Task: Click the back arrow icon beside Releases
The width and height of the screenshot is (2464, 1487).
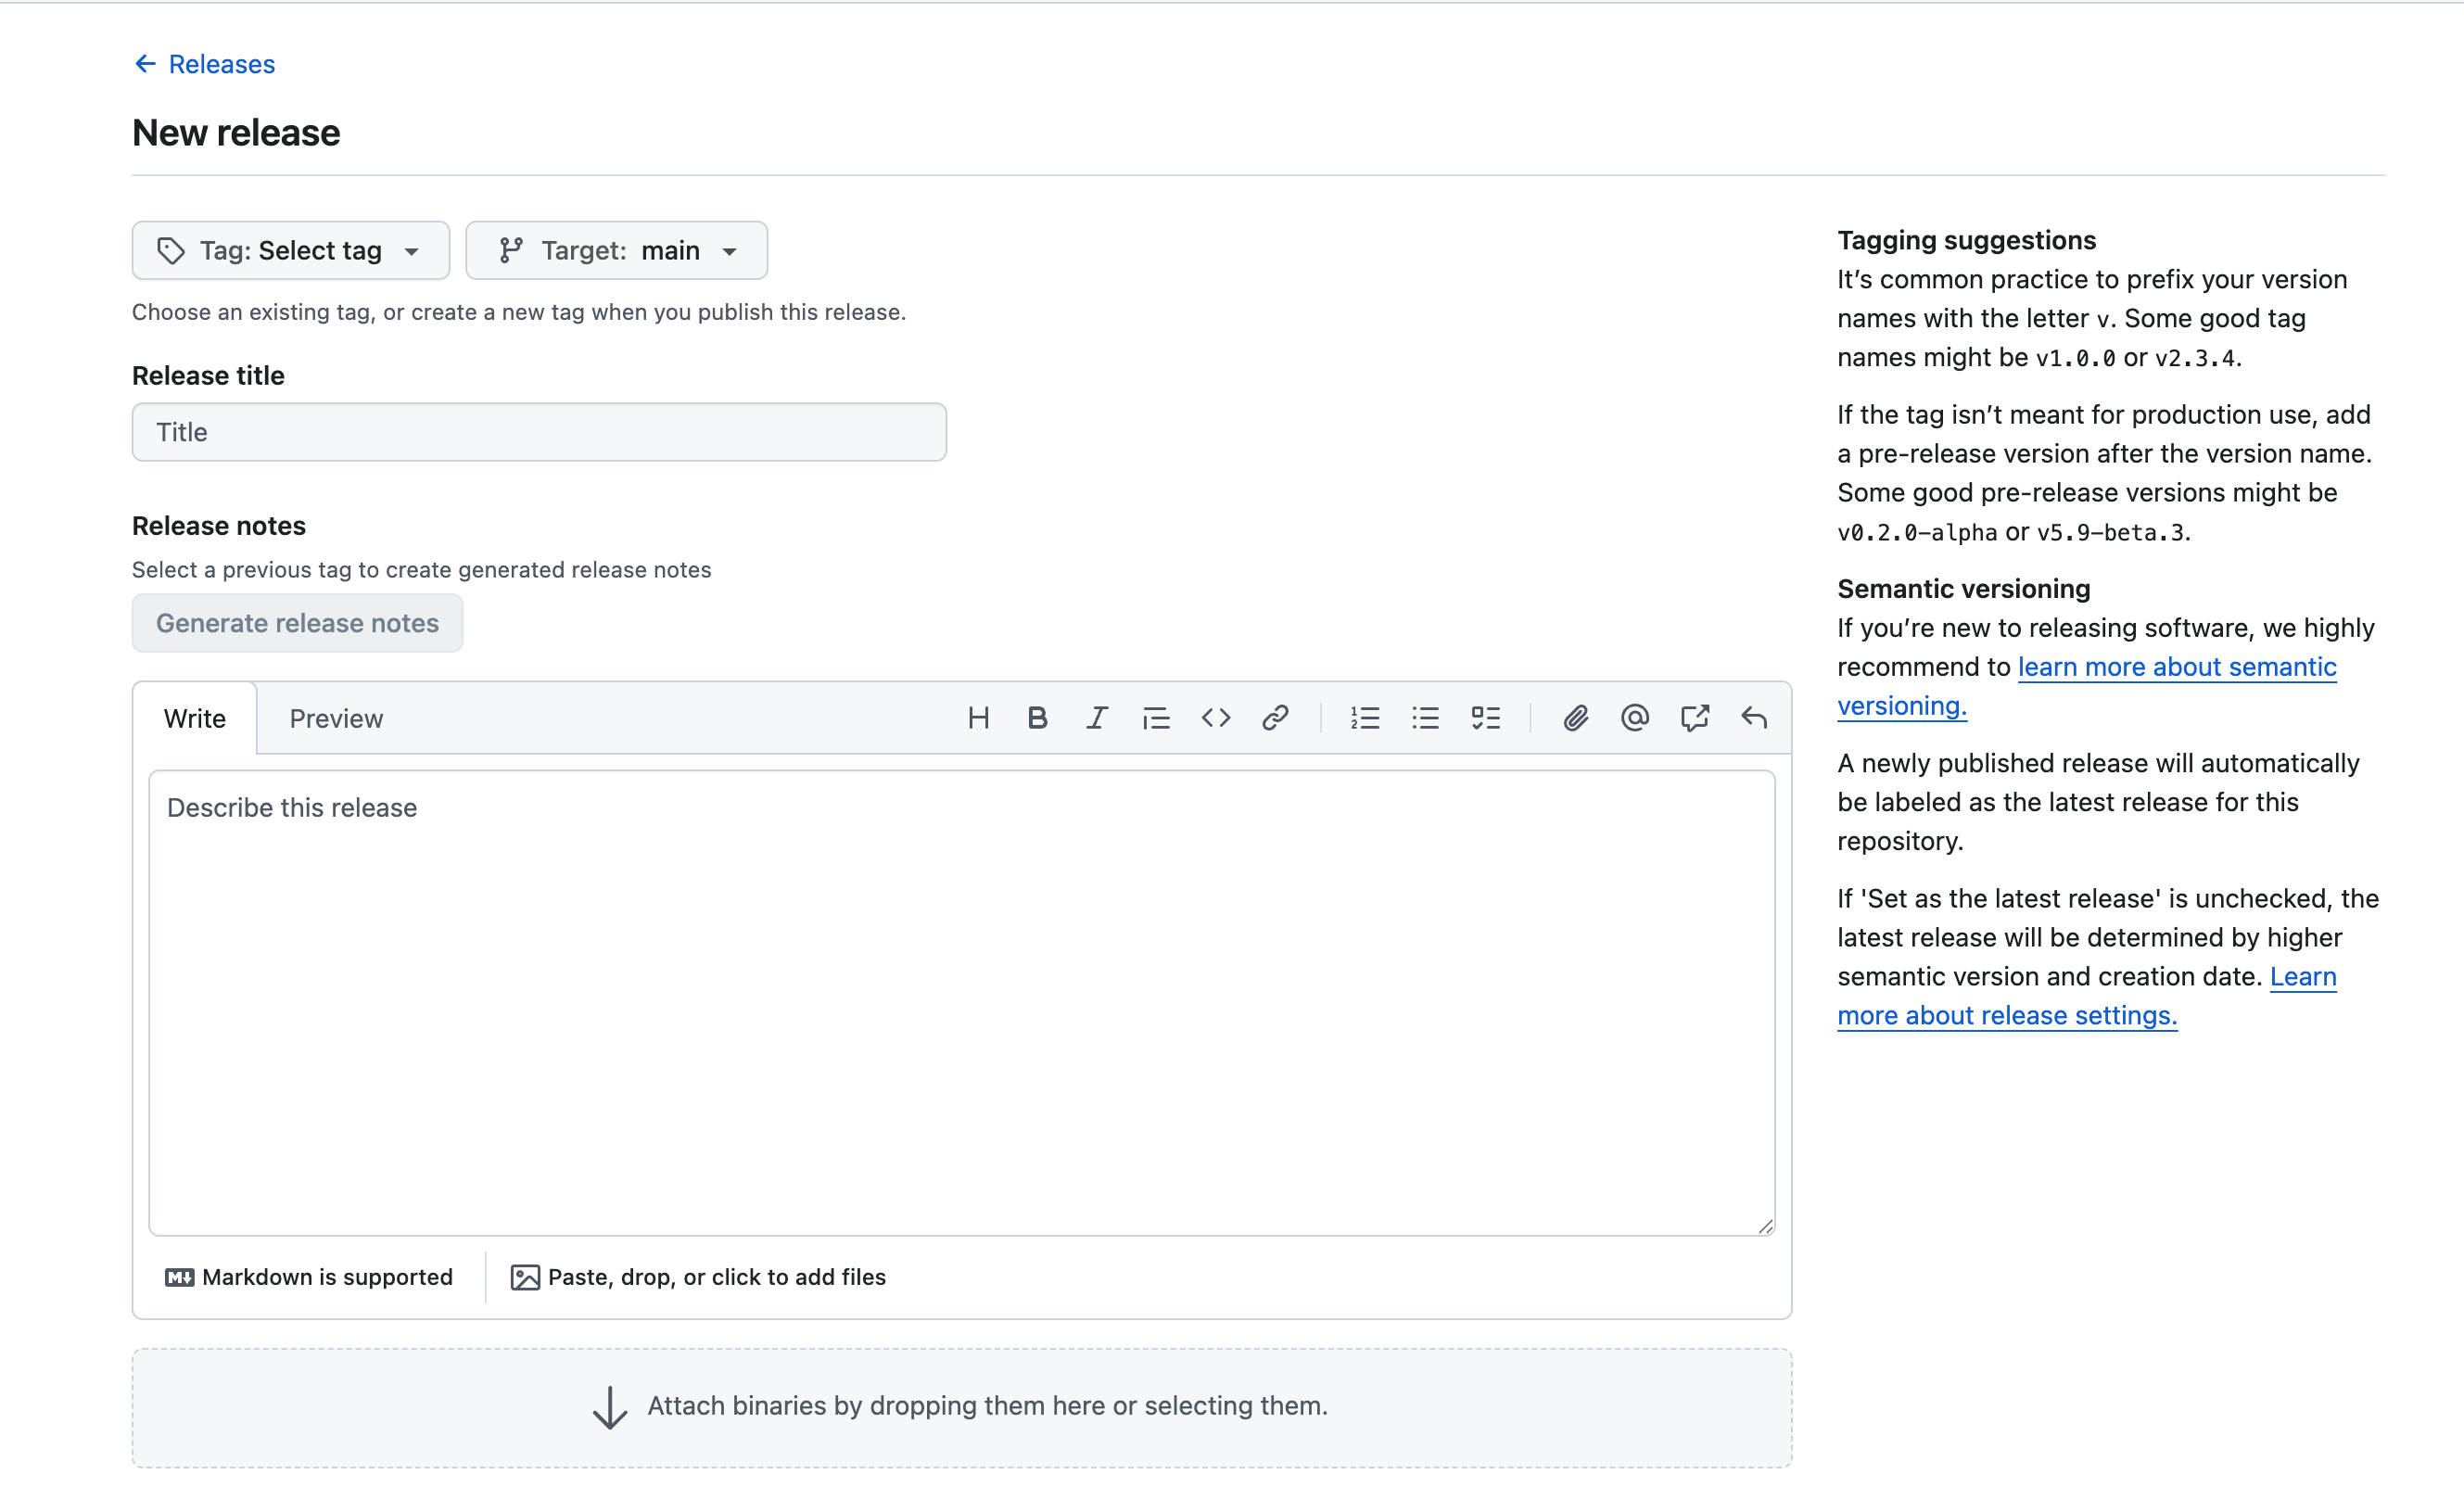Action: click(x=145, y=64)
